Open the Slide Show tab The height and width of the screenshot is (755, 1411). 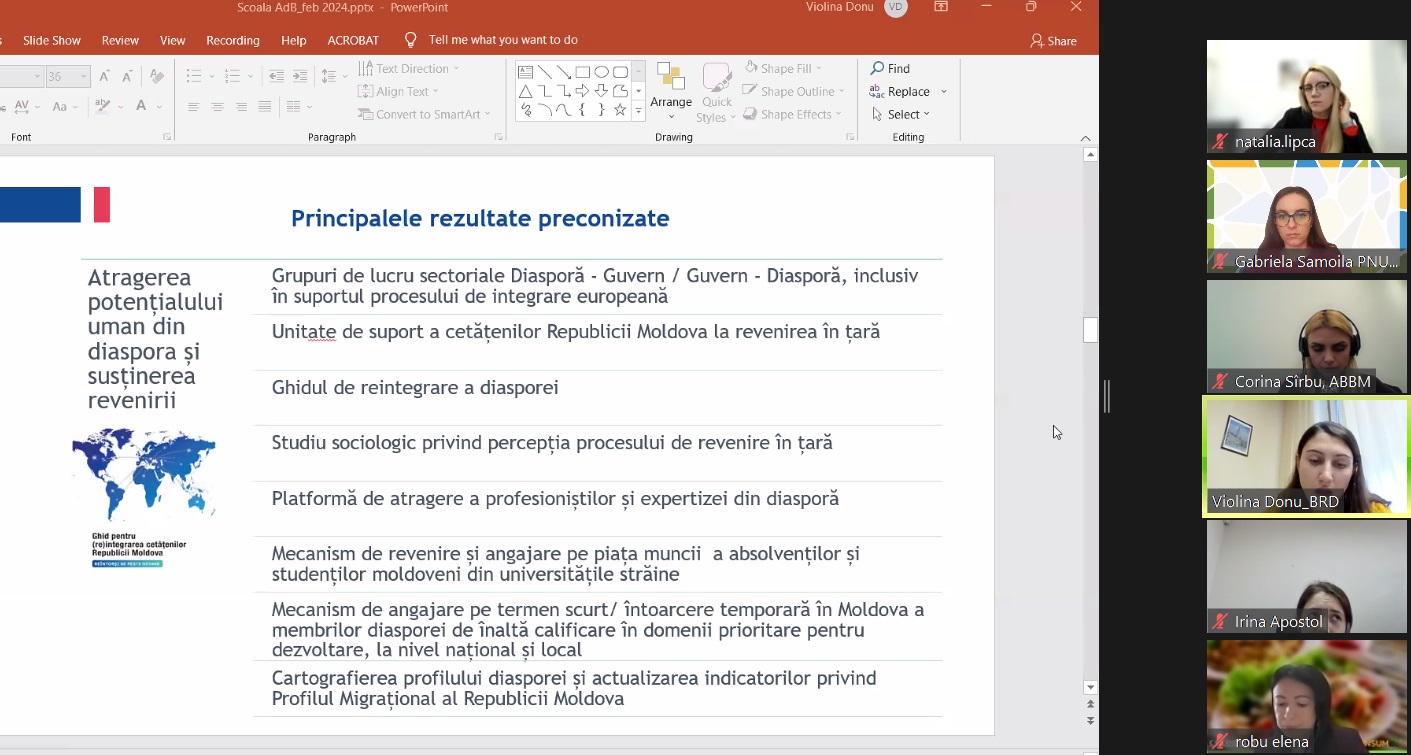pyautogui.click(x=52, y=40)
